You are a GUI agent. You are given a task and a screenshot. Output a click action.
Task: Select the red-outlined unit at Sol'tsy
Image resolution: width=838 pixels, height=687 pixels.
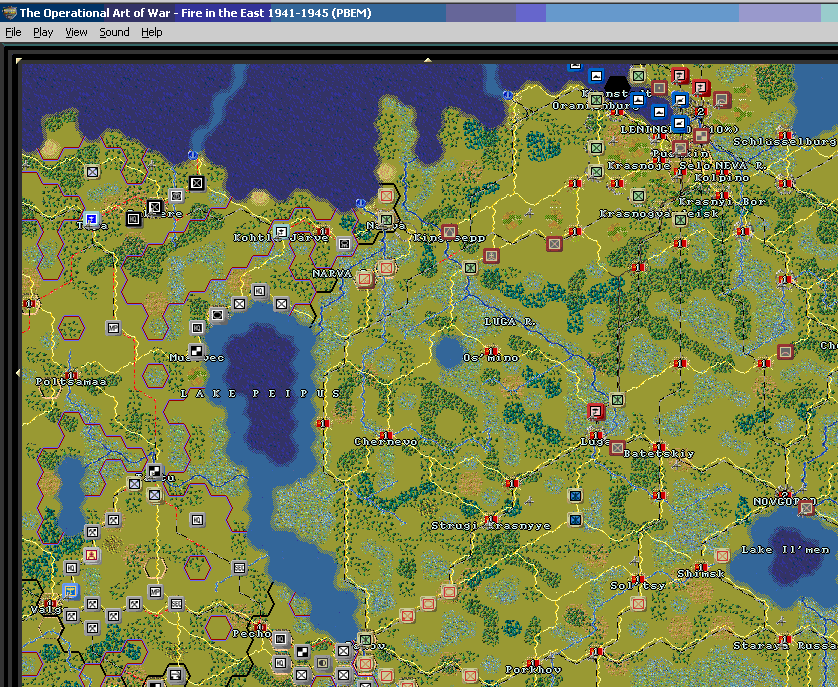click(x=638, y=604)
